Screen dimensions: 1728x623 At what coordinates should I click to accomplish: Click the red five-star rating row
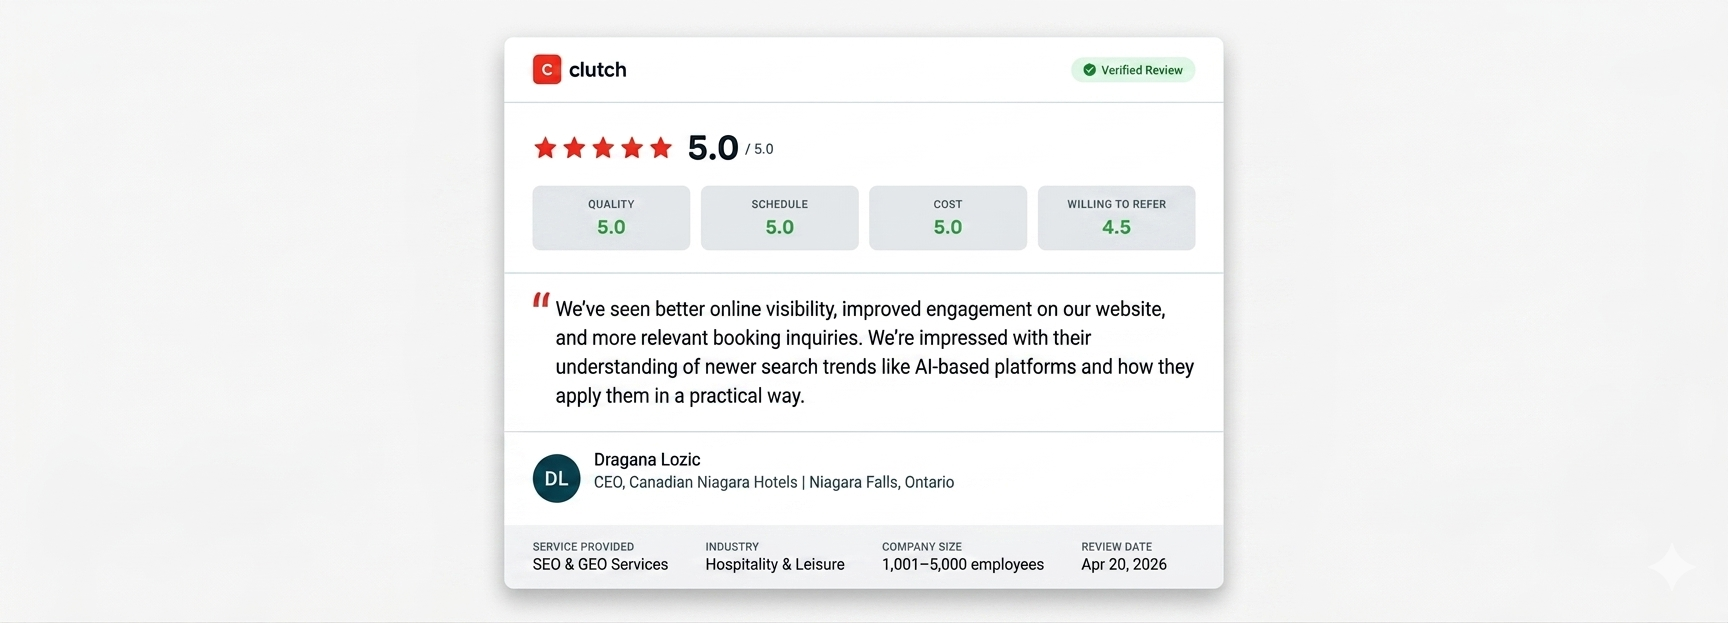[603, 148]
